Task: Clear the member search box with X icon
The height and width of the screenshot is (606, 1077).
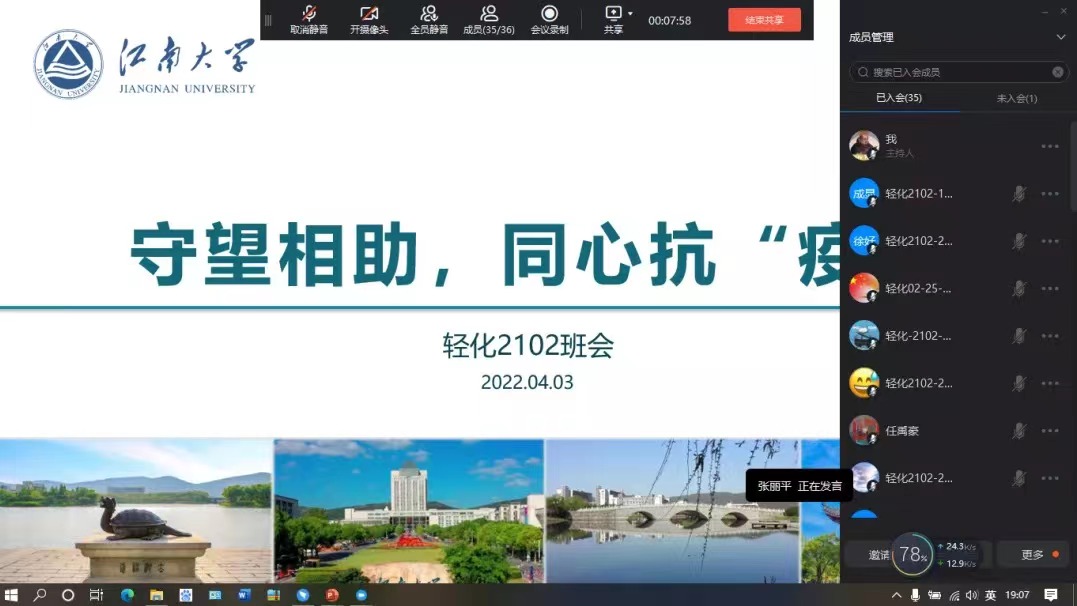Action: point(1058,72)
